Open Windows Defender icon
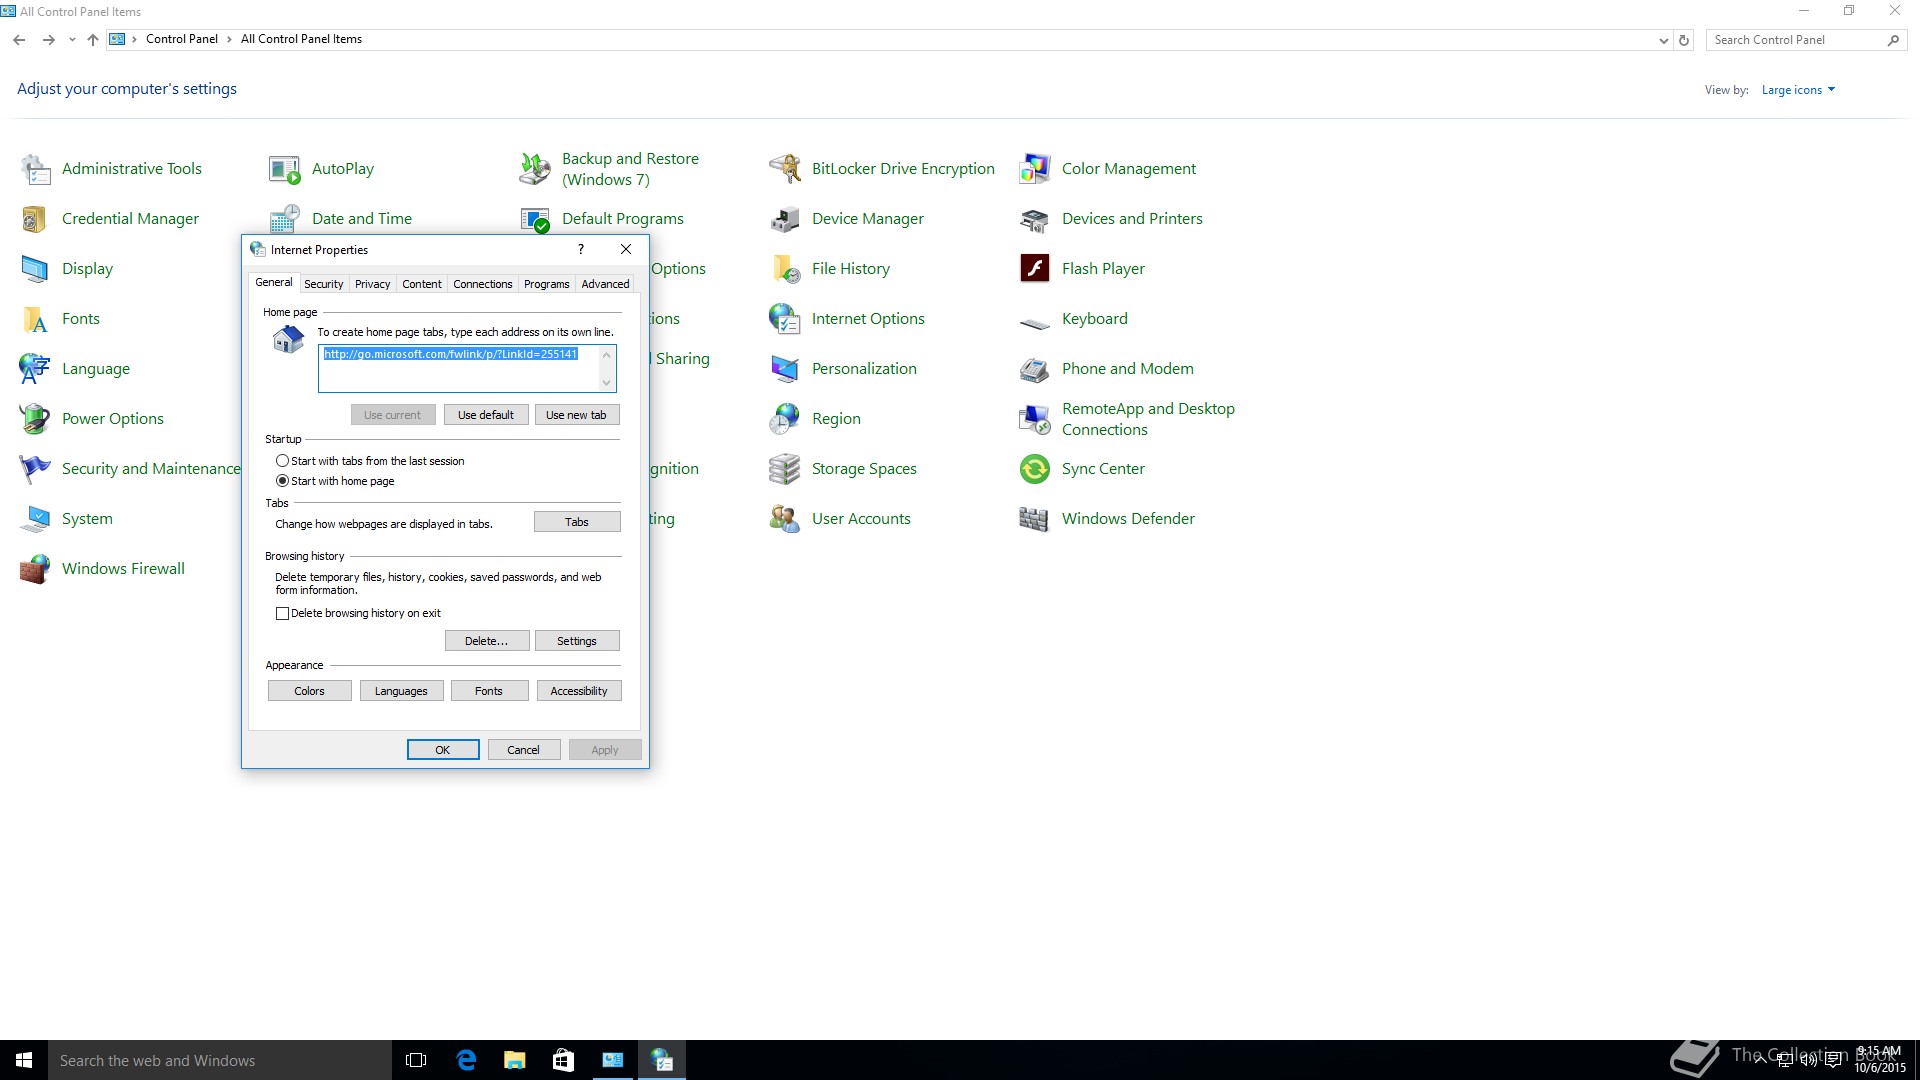This screenshot has height=1080, width=1920. (1035, 519)
